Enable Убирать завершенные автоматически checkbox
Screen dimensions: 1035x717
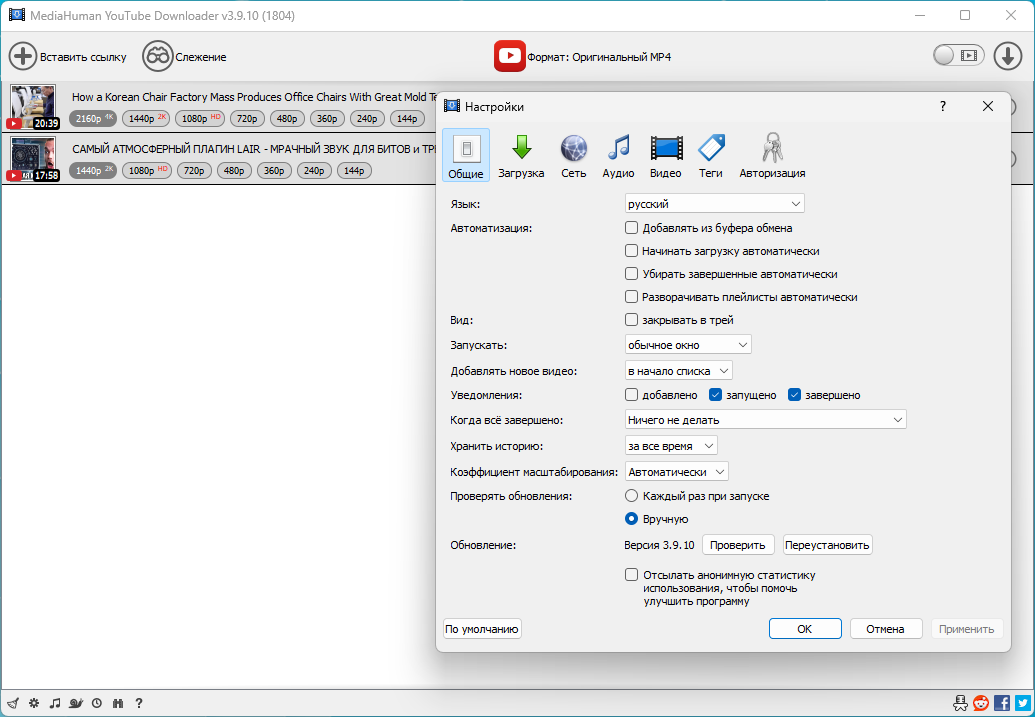point(632,274)
